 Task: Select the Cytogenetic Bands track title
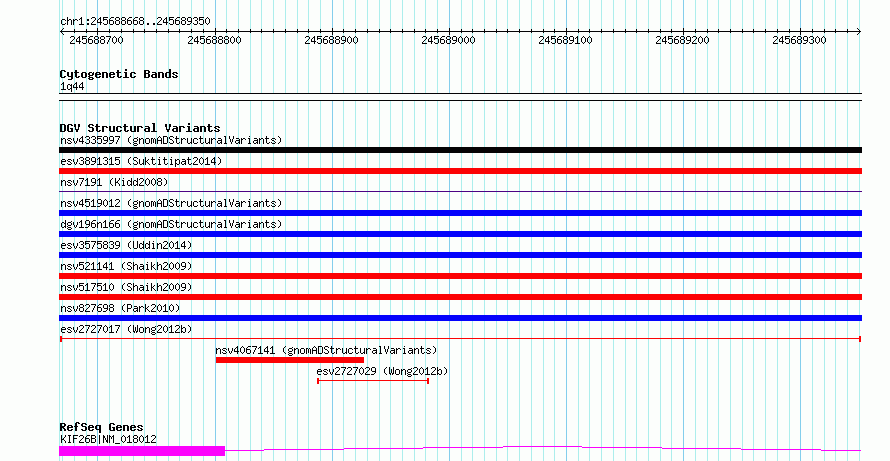coord(119,74)
